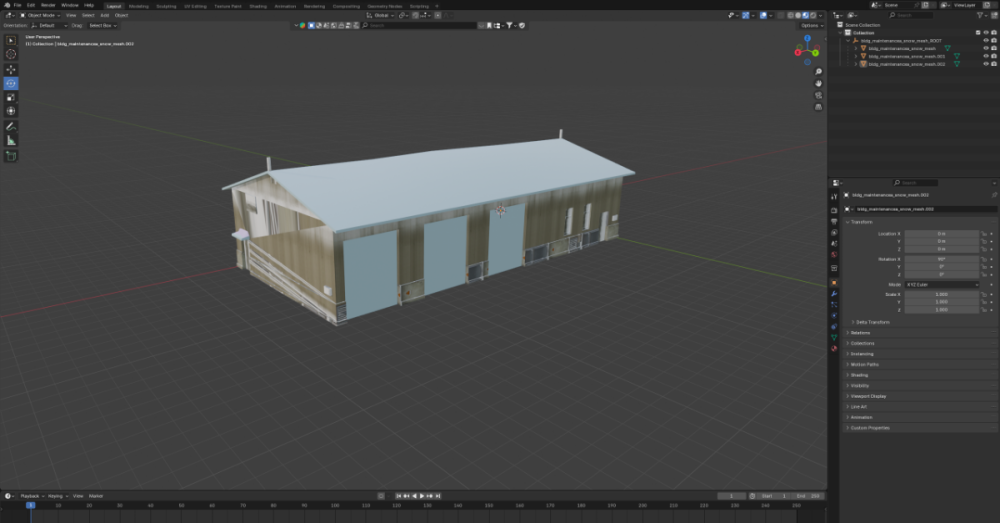The height and width of the screenshot is (523, 1000).
Task: Click the viewport Options button
Action: (809, 25)
